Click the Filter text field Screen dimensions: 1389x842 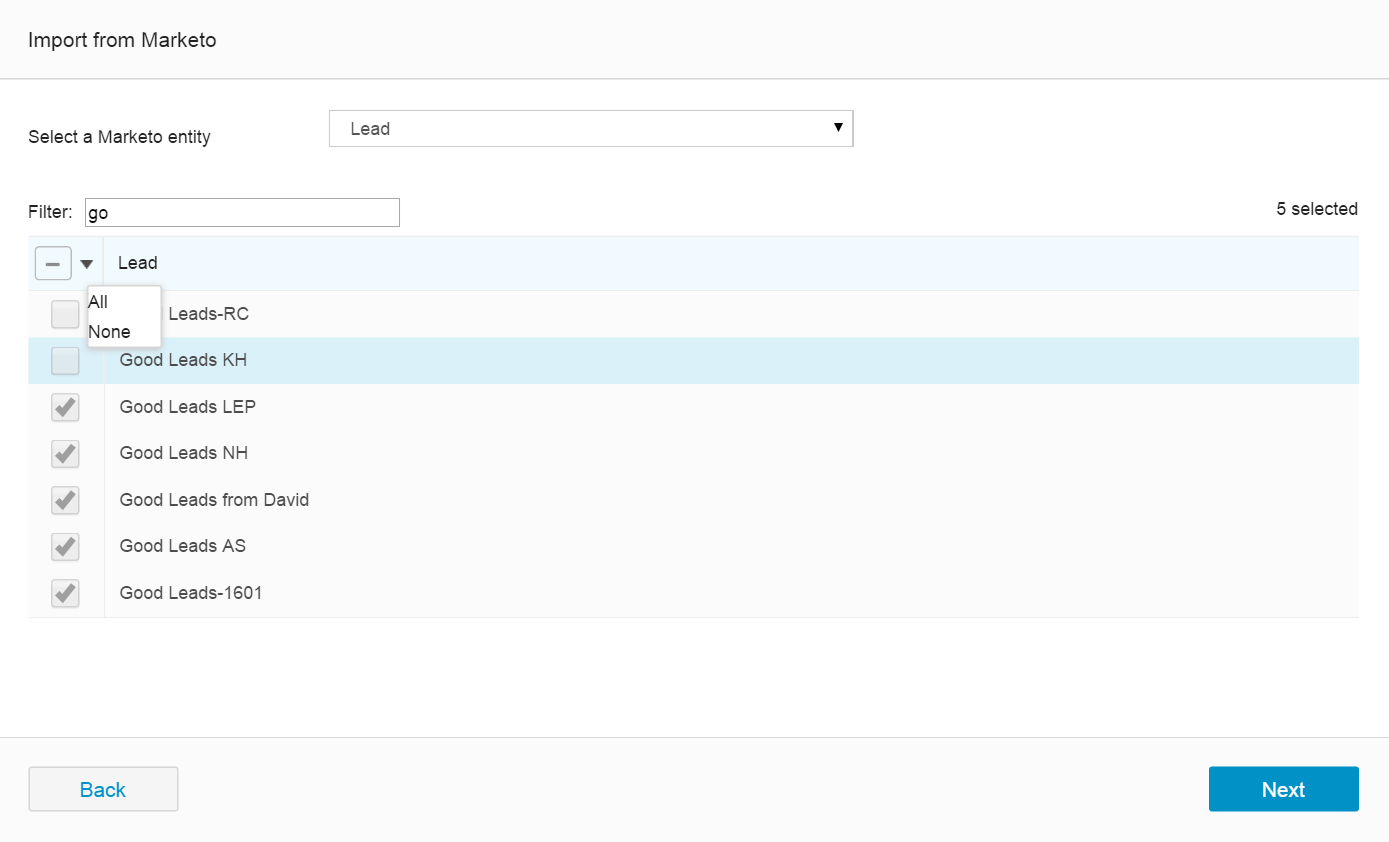[x=242, y=212]
